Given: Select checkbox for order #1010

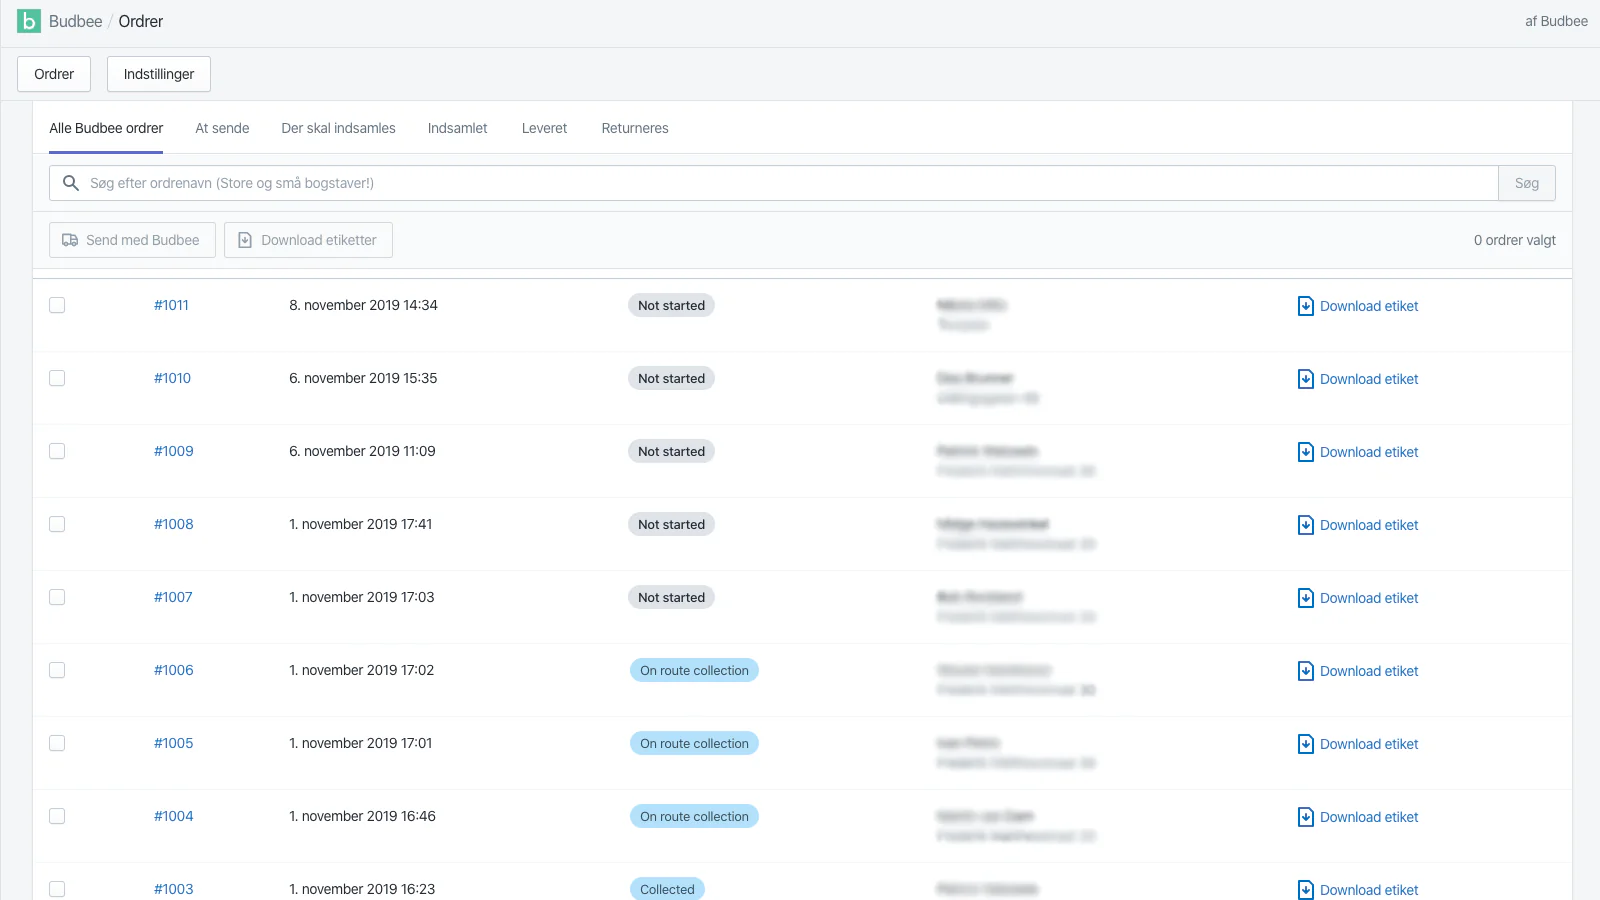Looking at the screenshot, I should point(57,378).
